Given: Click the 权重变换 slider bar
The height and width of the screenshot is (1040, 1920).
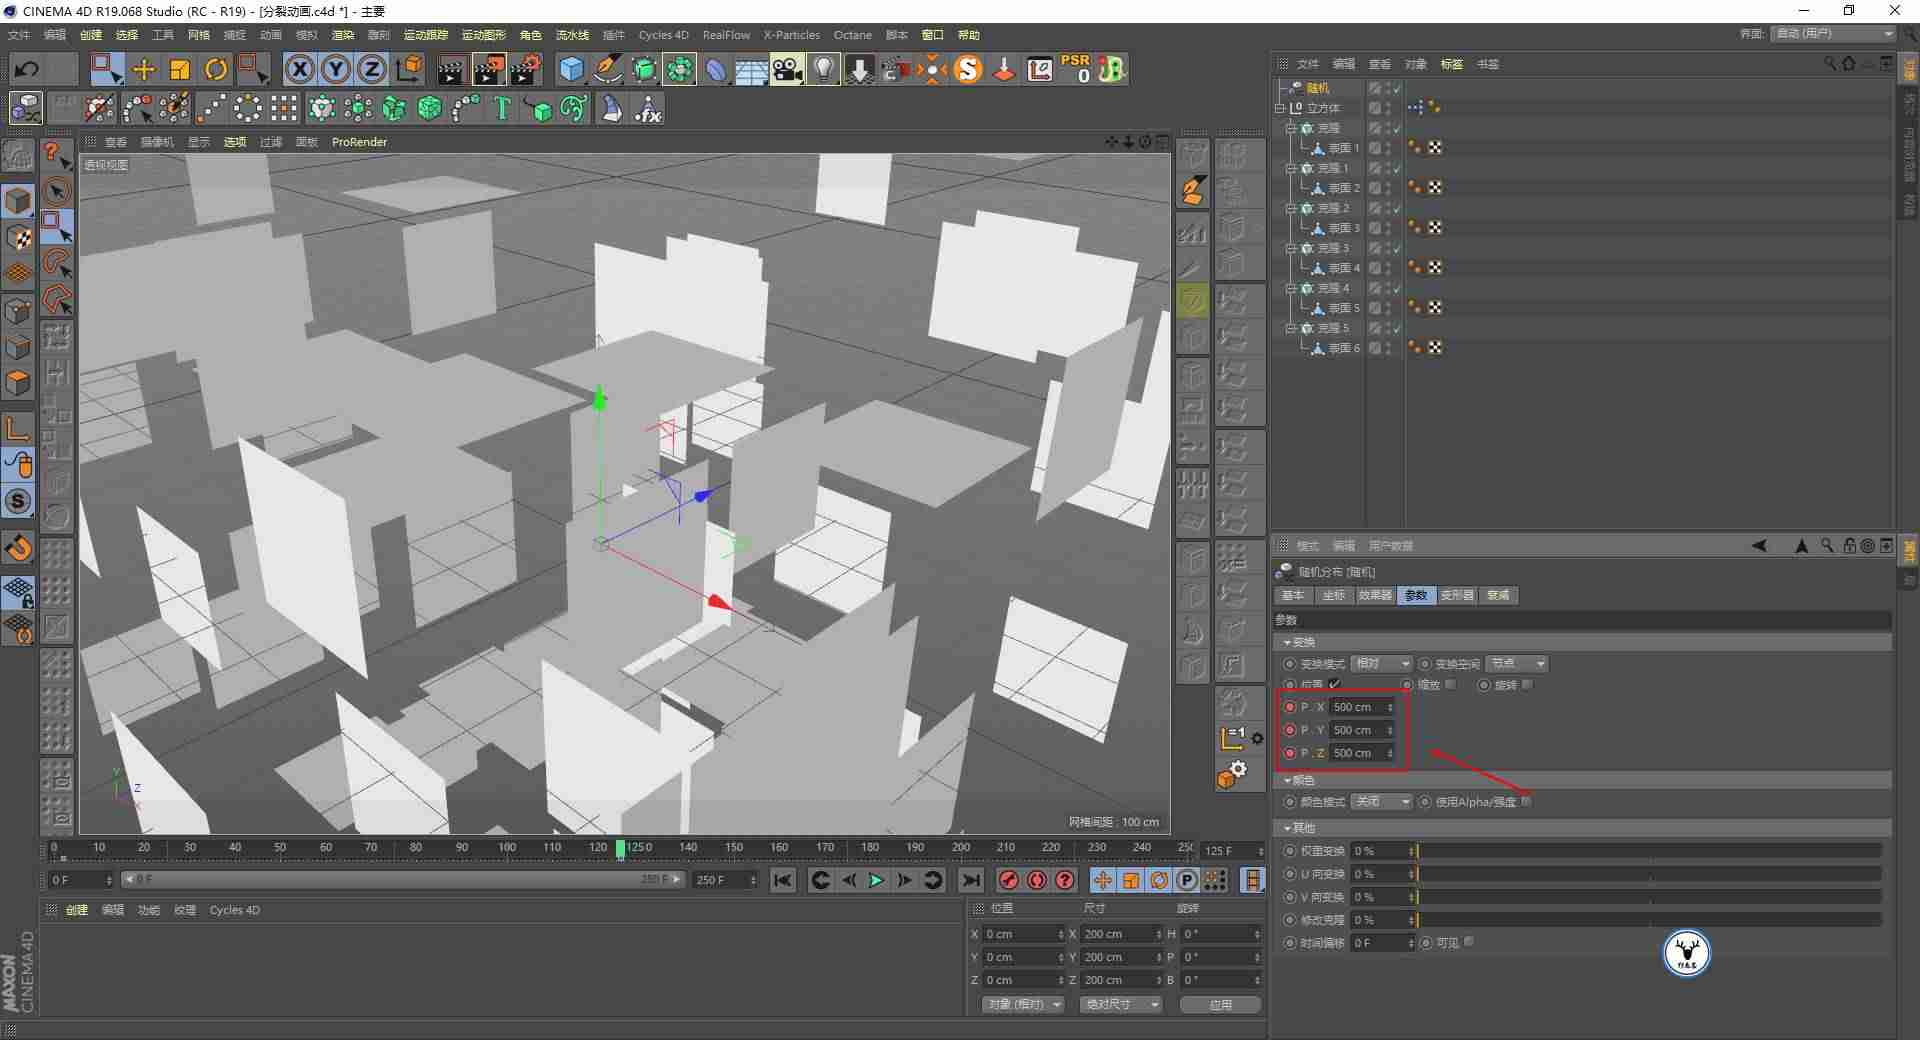Looking at the screenshot, I should 1648,851.
